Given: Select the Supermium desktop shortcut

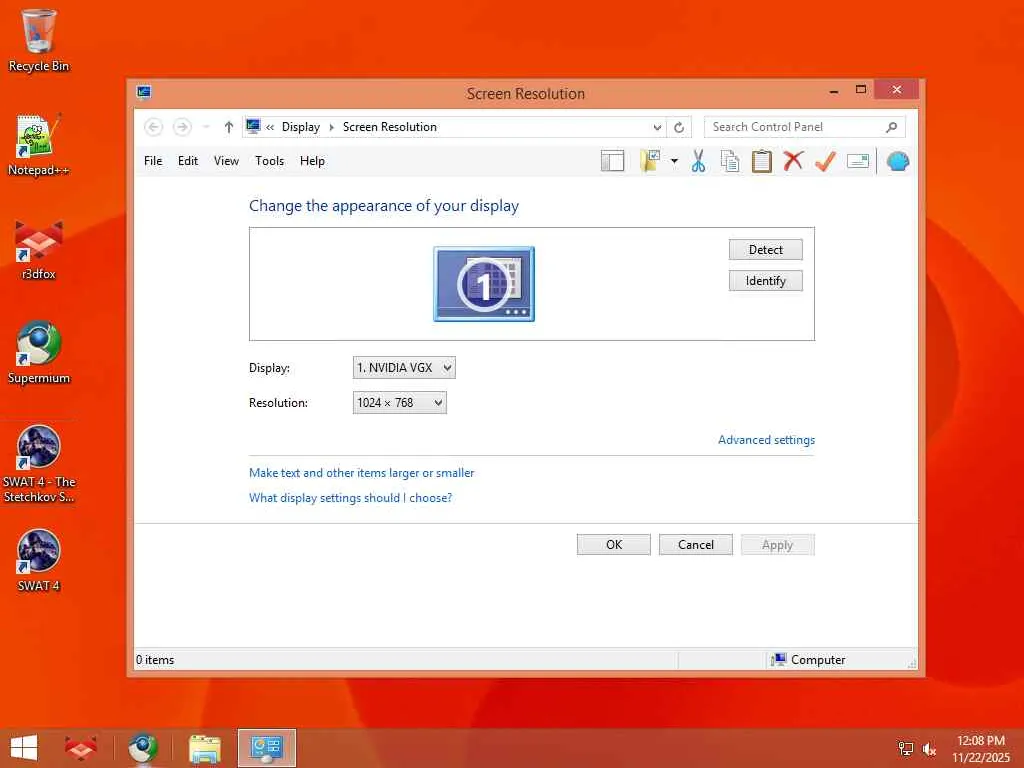Looking at the screenshot, I should click(39, 353).
